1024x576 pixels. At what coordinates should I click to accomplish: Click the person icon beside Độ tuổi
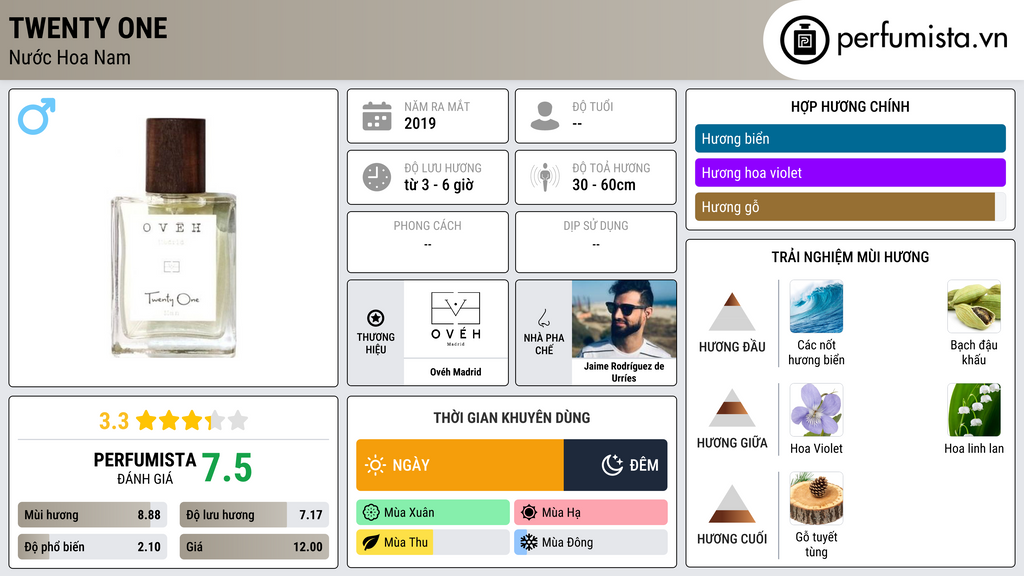point(545,116)
